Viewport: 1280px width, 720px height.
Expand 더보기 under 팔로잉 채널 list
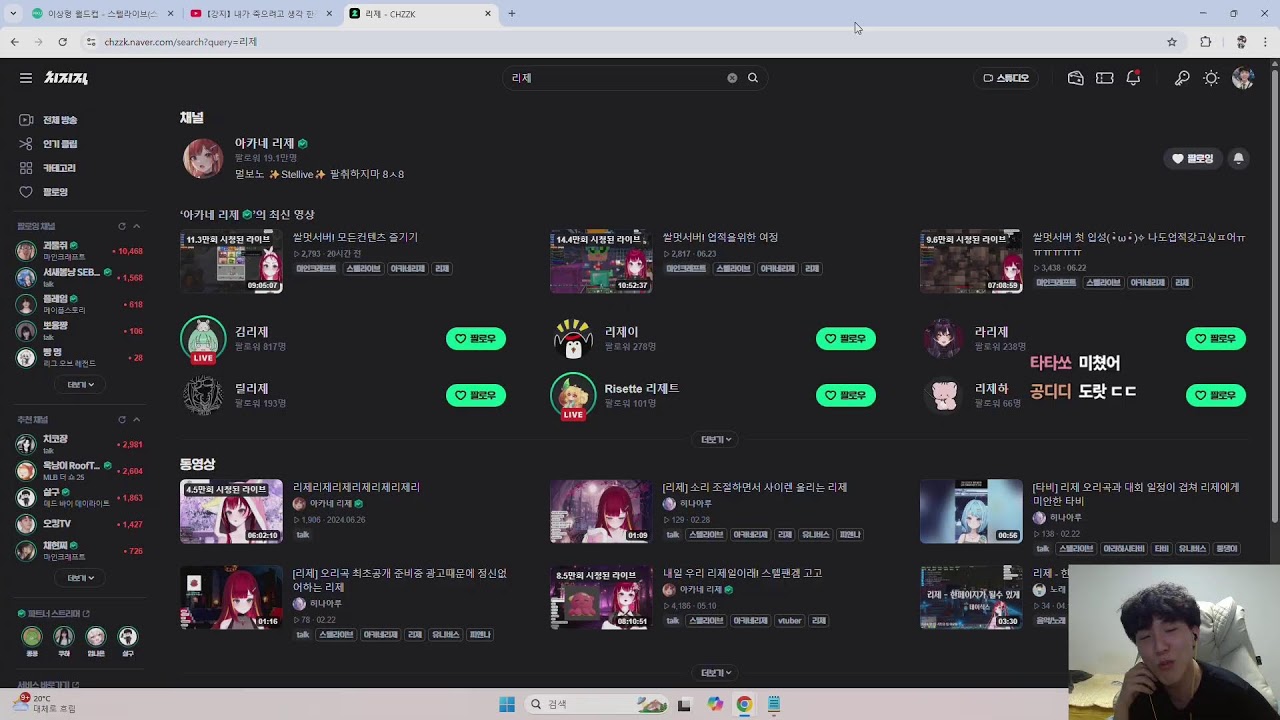click(x=80, y=384)
